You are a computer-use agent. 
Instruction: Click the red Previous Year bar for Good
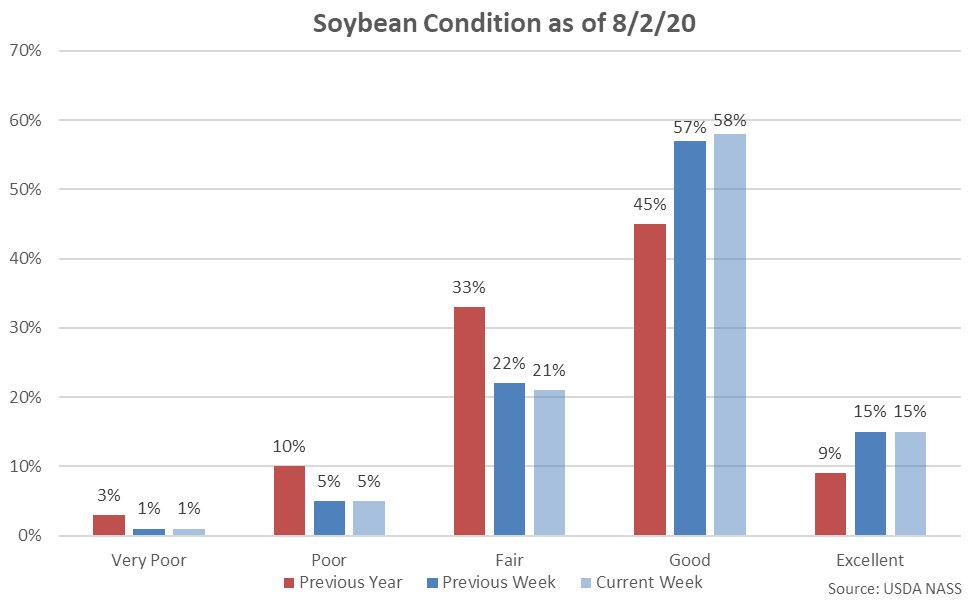pyautogui.click(x=650, y=380)
